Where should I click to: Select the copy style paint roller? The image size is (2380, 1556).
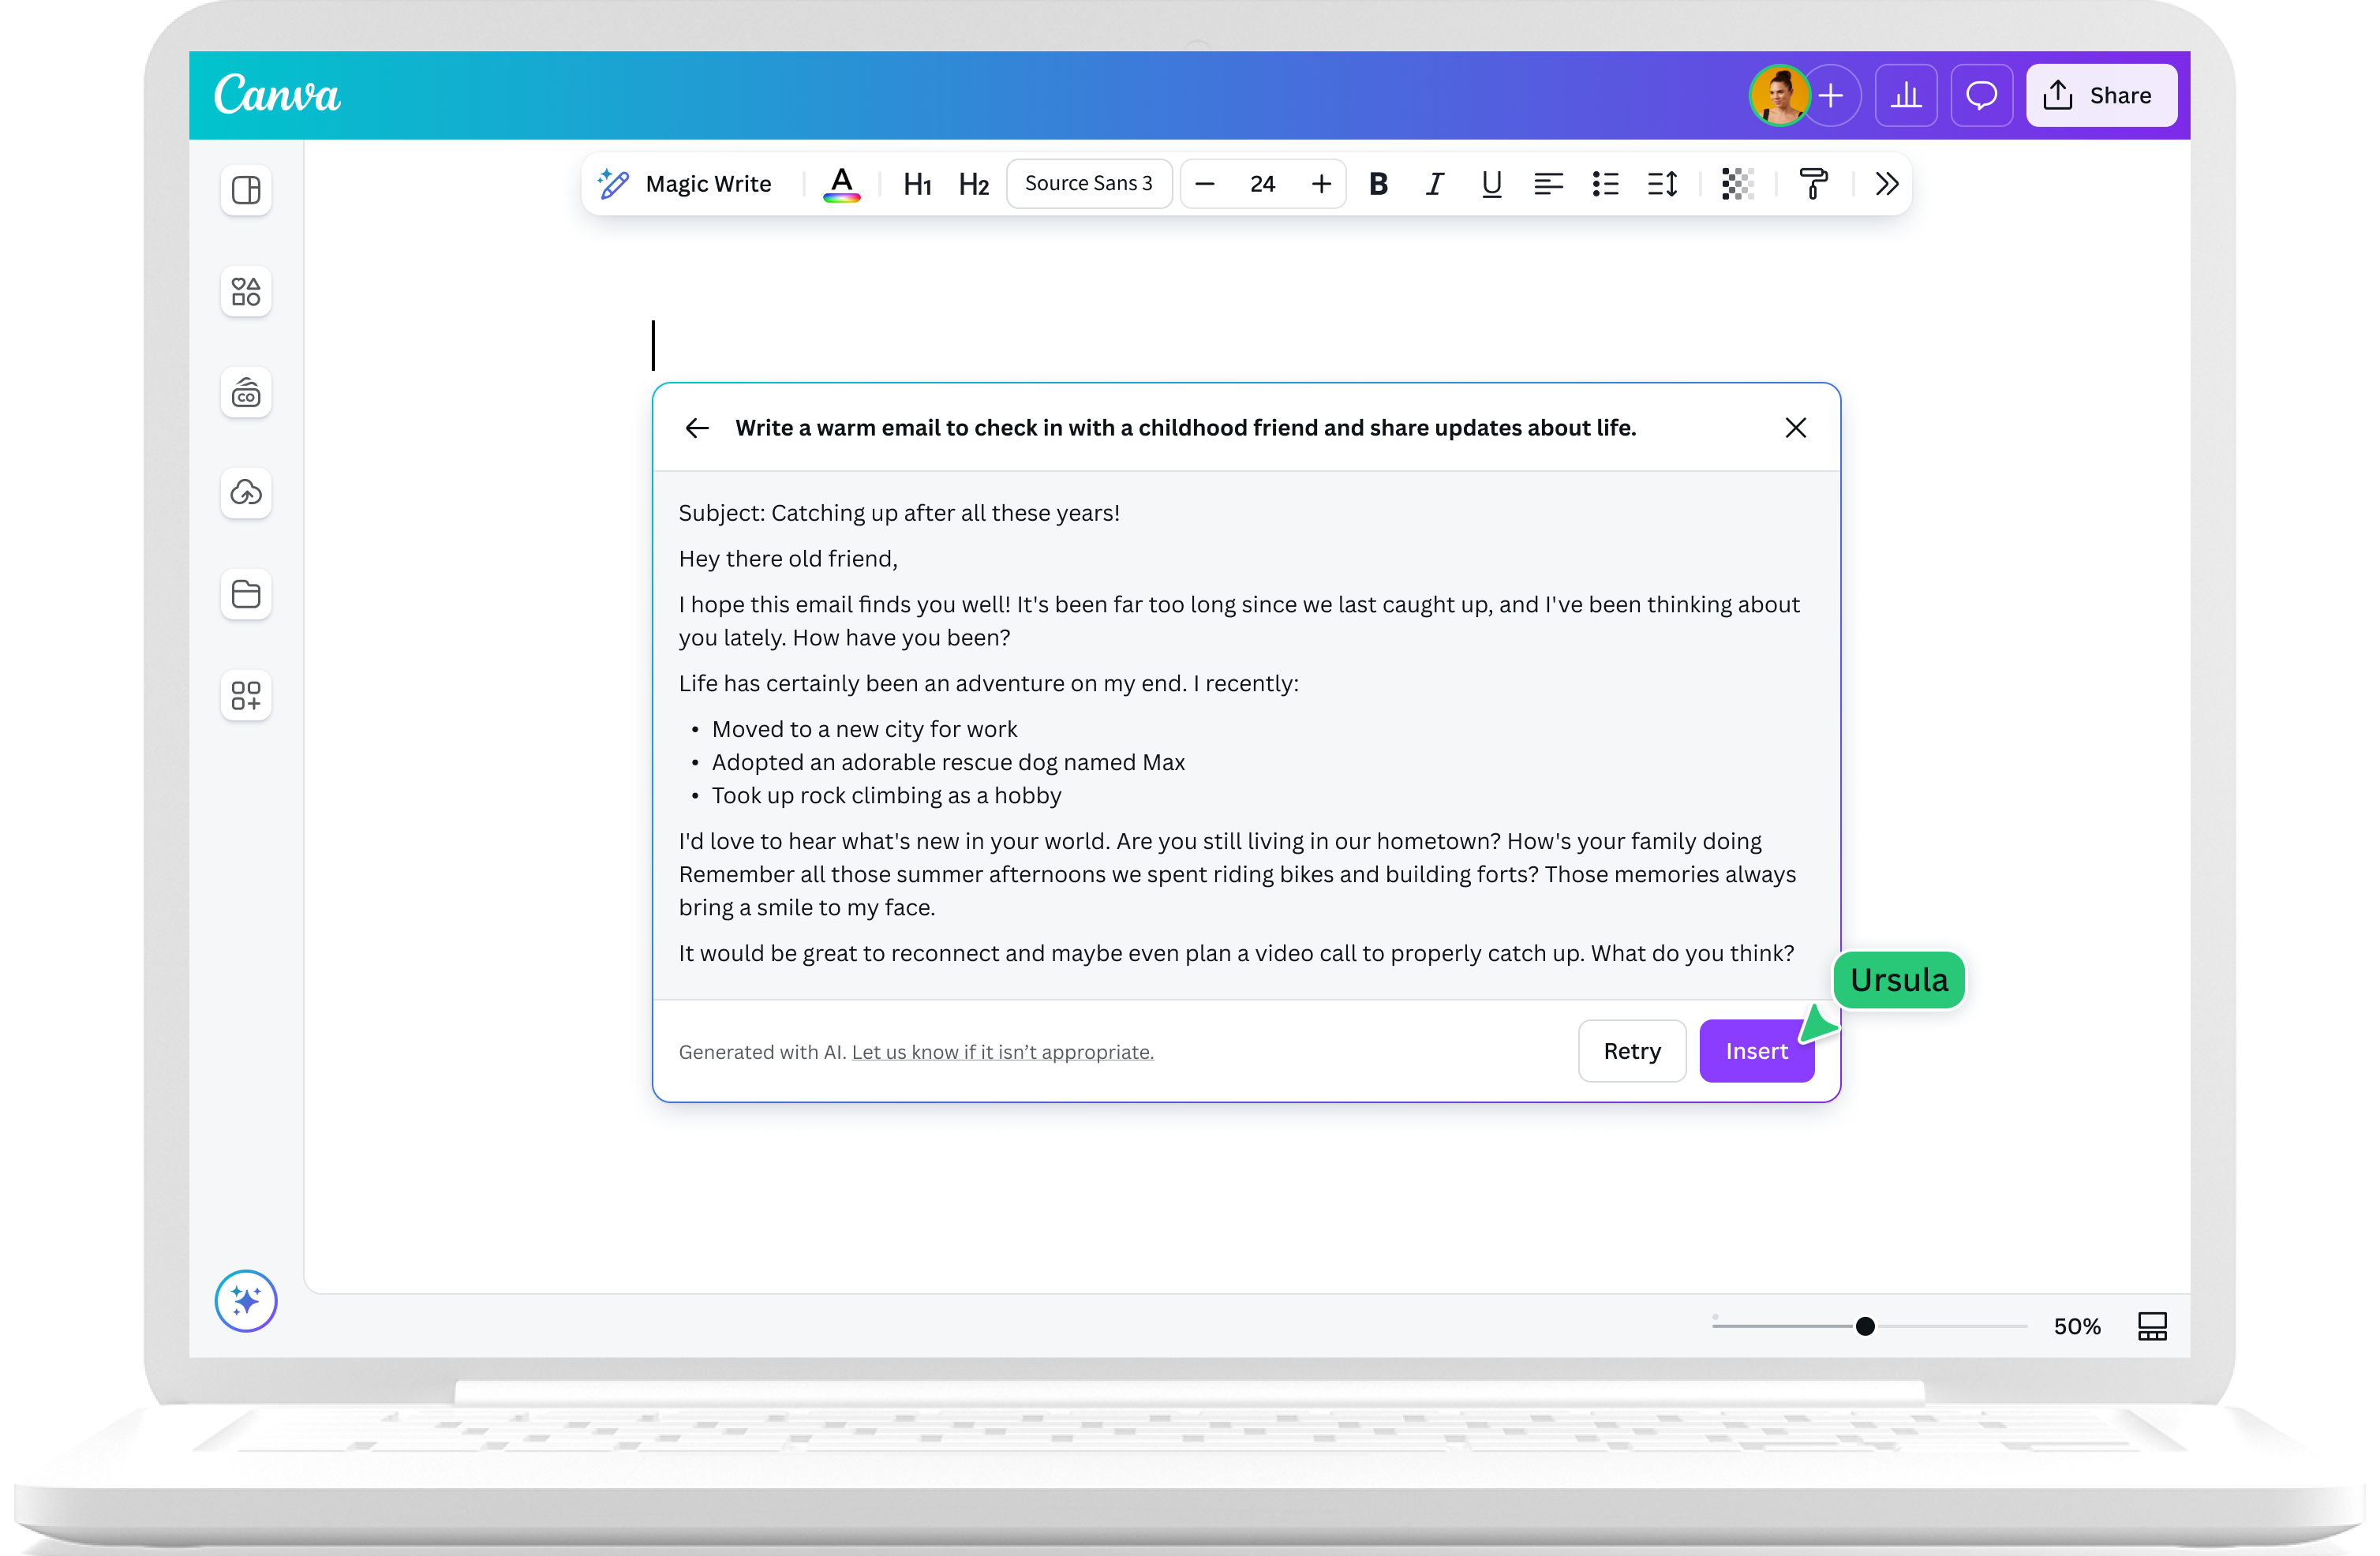click(1813, 184)
